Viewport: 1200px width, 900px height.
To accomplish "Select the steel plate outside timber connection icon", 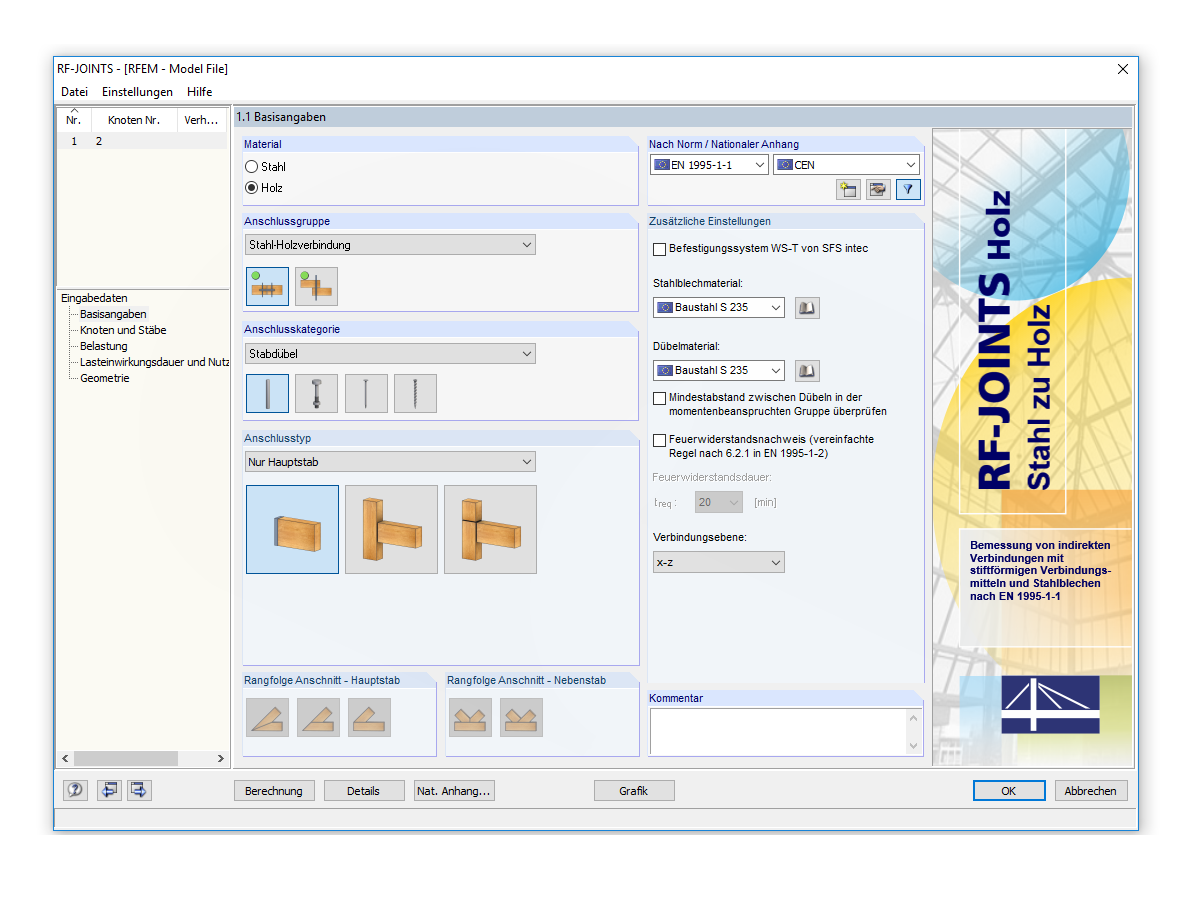I will 316,286.
